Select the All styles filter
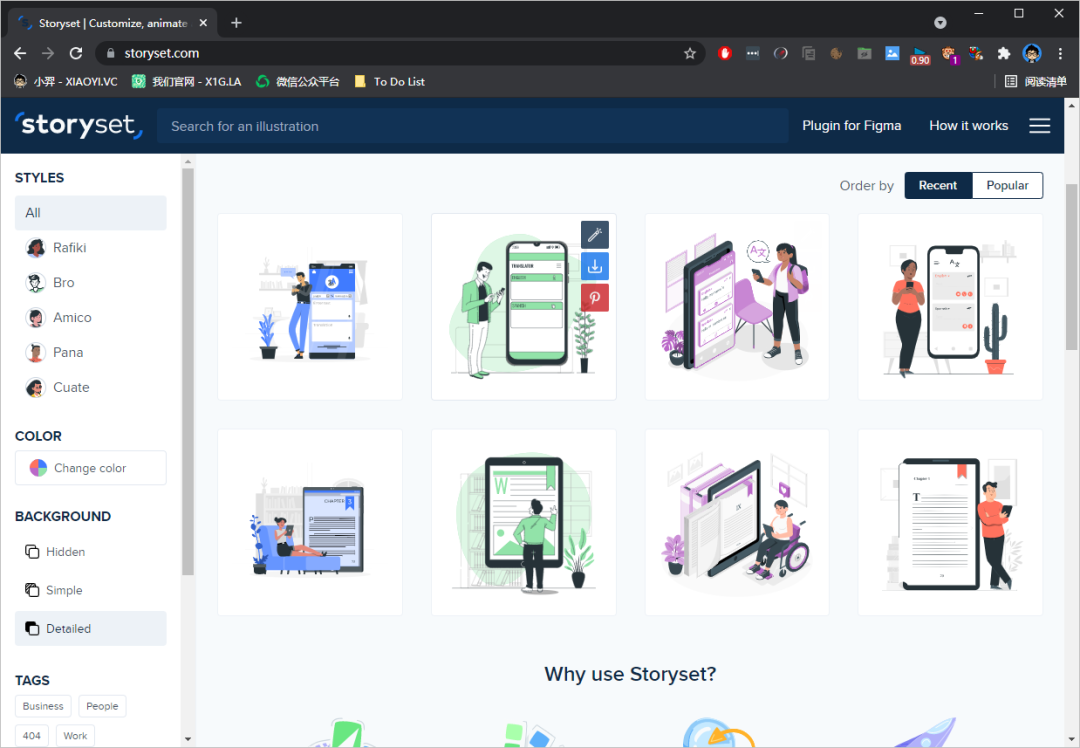The image size is (1080, 748). (90, 213)
